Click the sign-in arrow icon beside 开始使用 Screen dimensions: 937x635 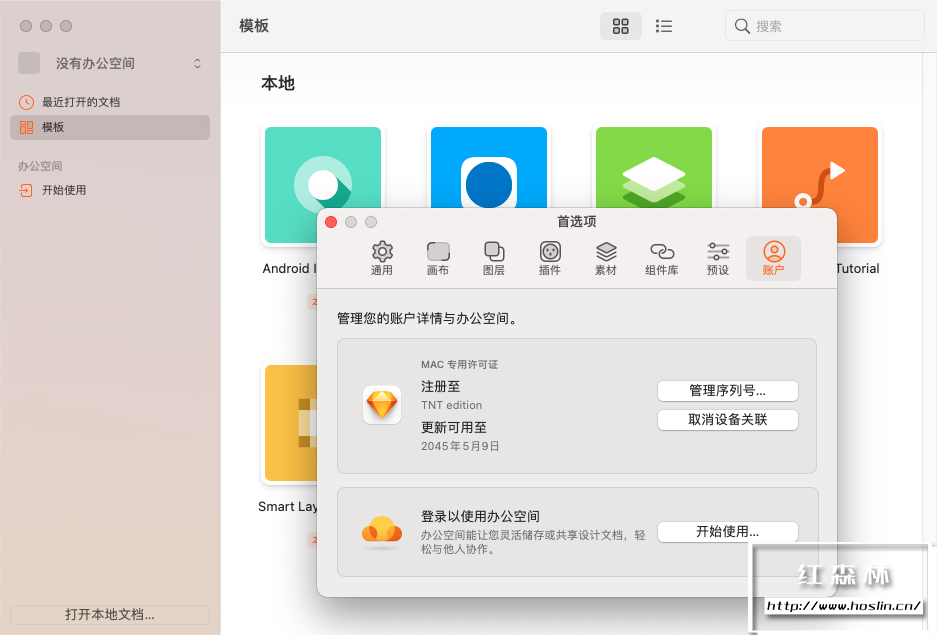pos(26,190)
